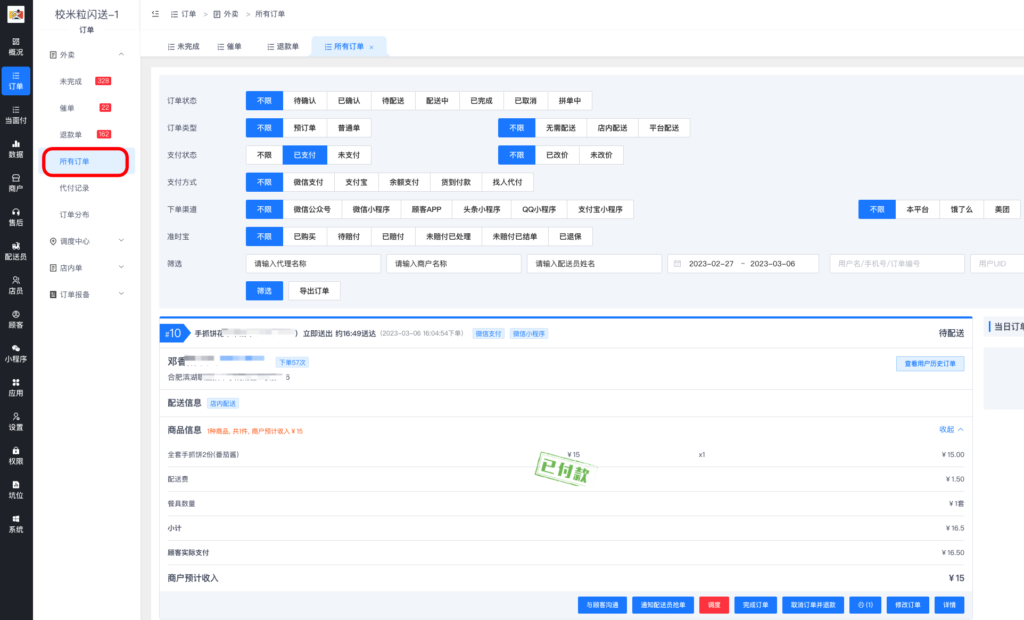Choose 未支付 in 支付状态 filter
This screenshot has height=620, width=1024.
click(x=348, y=155)
